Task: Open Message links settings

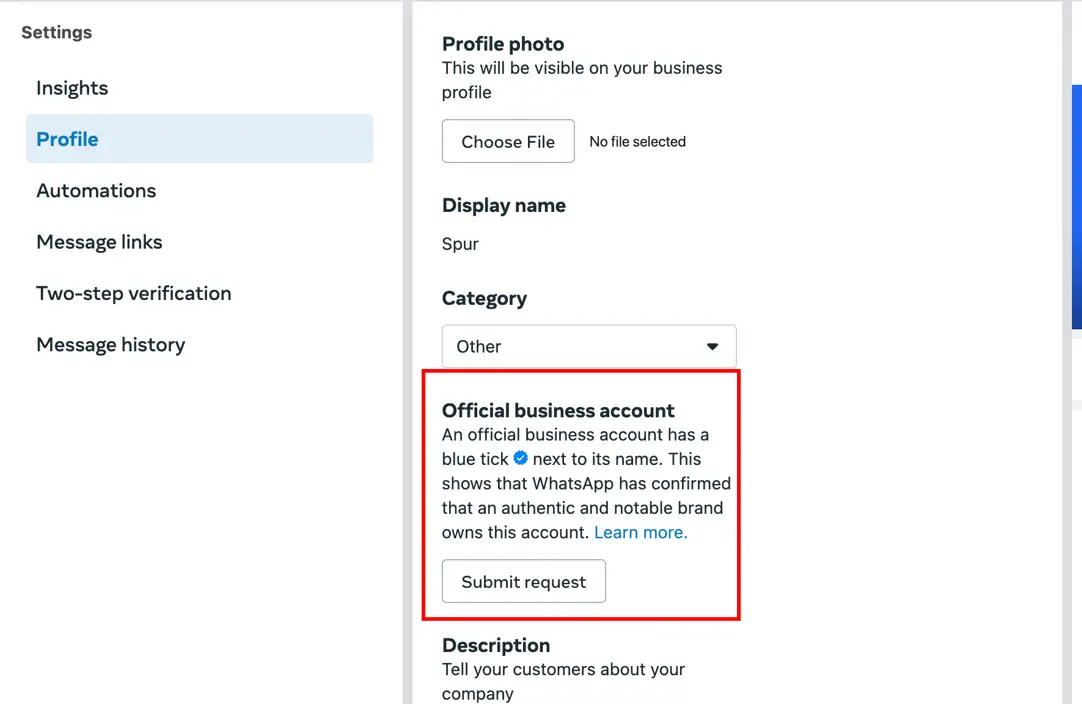Action: 99,242
